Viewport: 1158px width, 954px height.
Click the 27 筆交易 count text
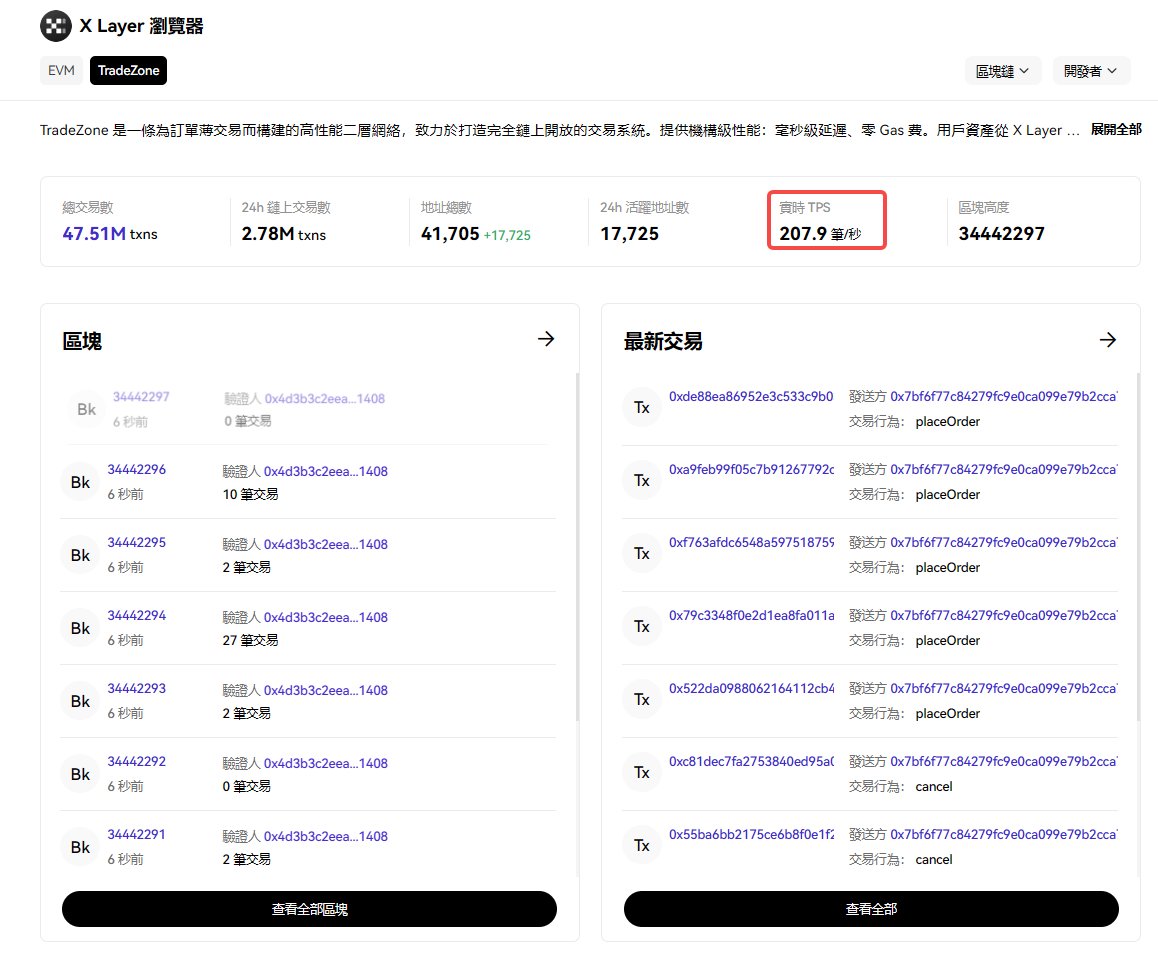(250, 640)
